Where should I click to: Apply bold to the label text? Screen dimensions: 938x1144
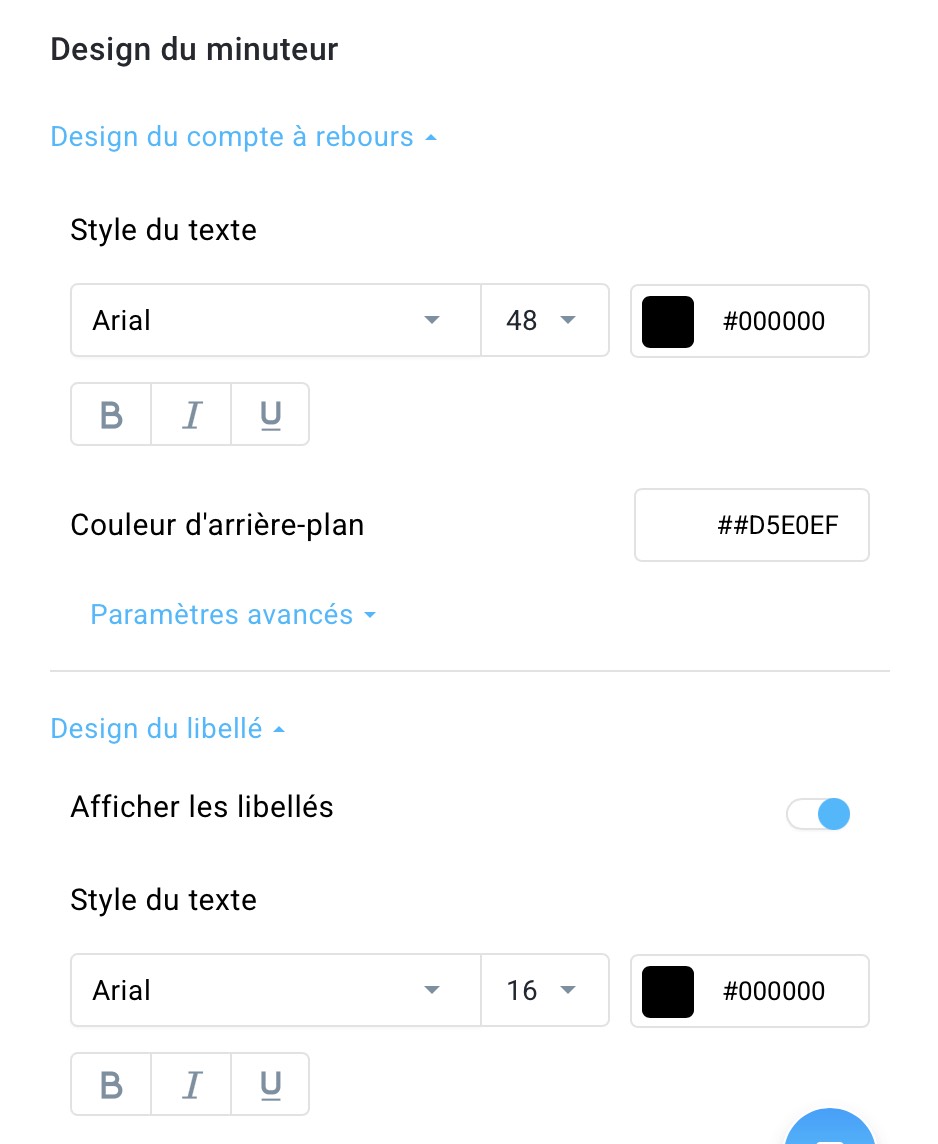(110, 1084)
